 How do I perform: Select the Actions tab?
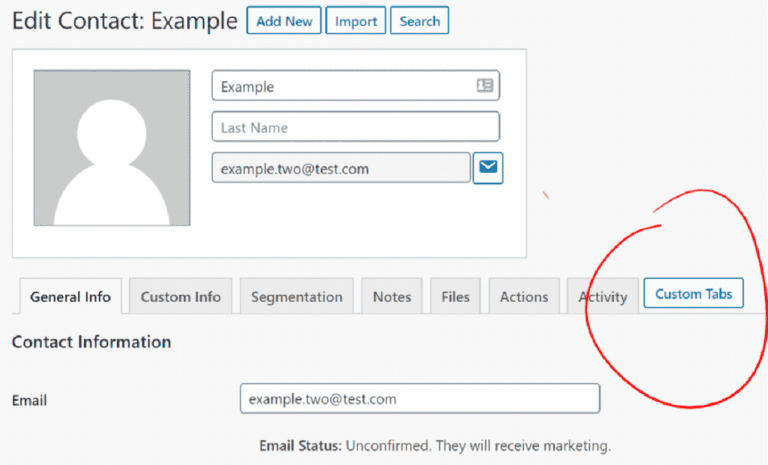pyautogui.click(x=524, y=296)
